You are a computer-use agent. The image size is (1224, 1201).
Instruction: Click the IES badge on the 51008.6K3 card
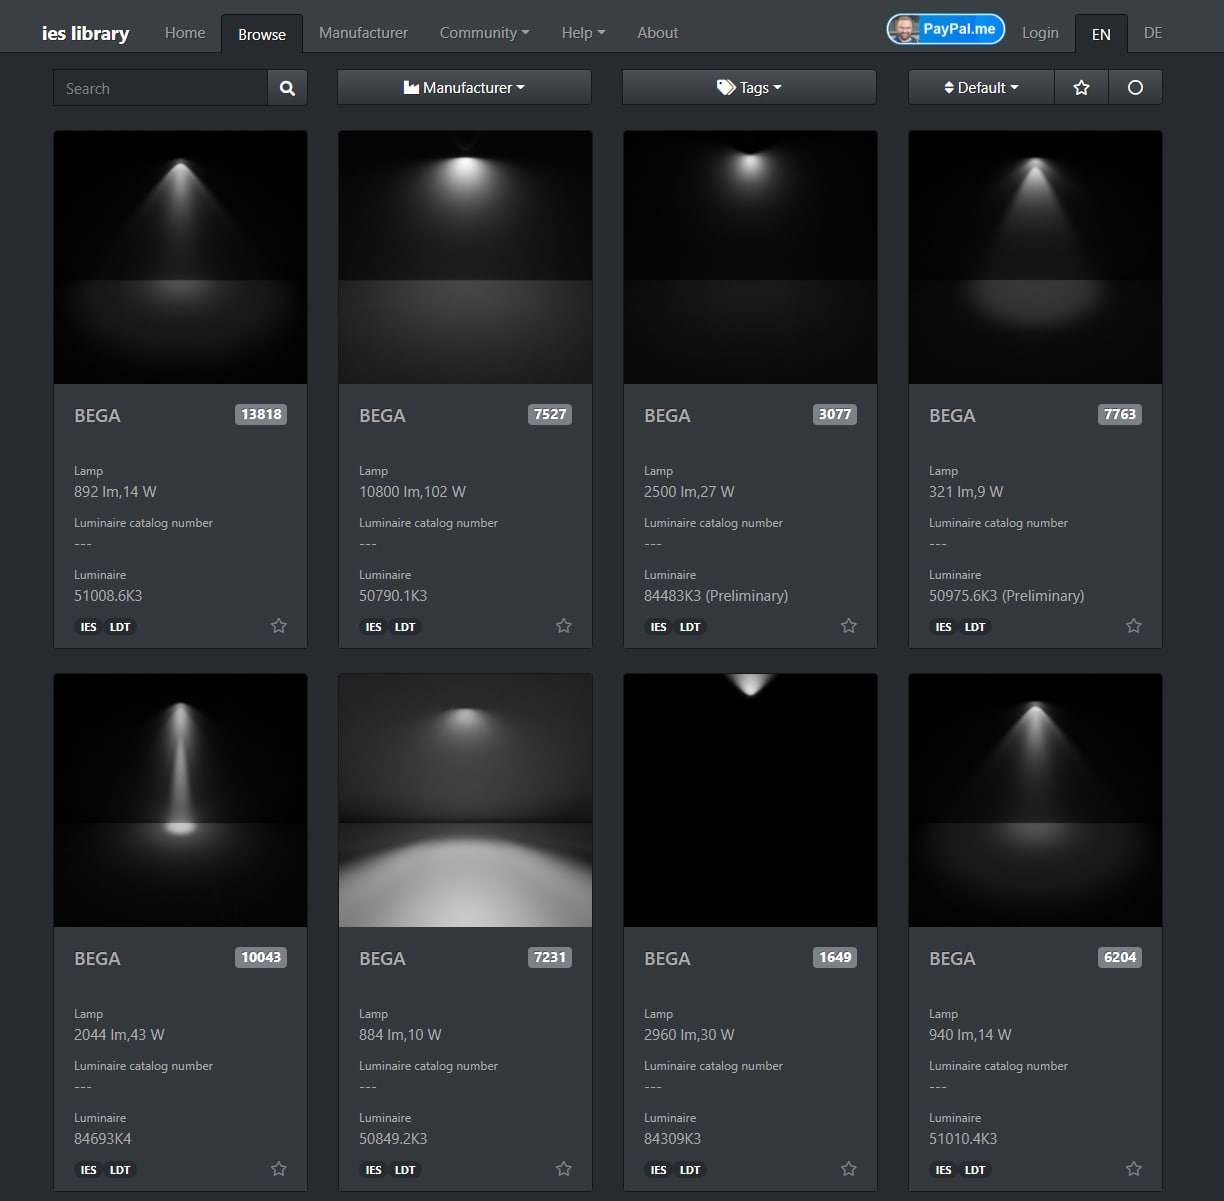(x=88, y=627)
